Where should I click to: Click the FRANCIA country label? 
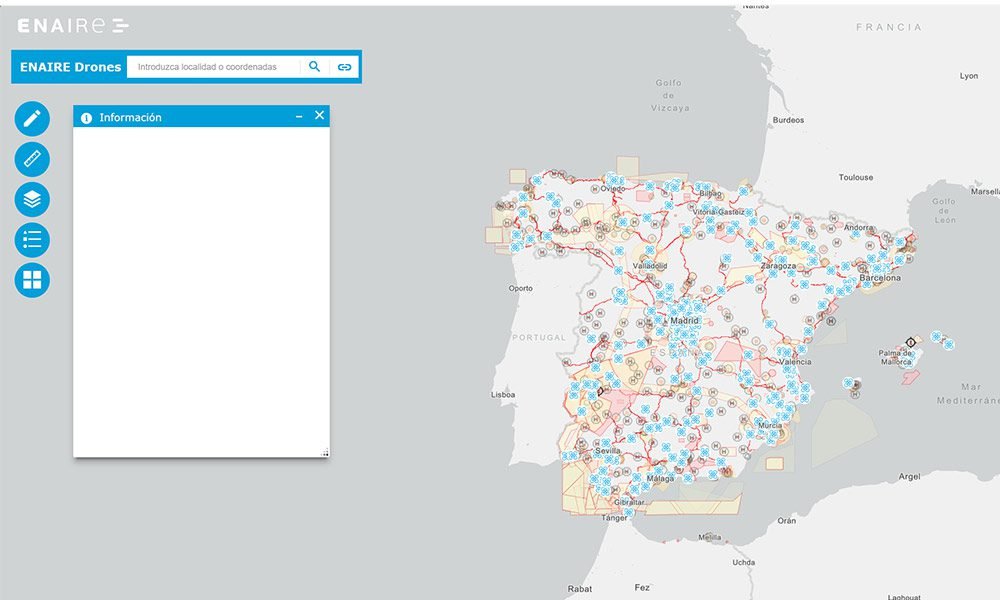(889, 27)
